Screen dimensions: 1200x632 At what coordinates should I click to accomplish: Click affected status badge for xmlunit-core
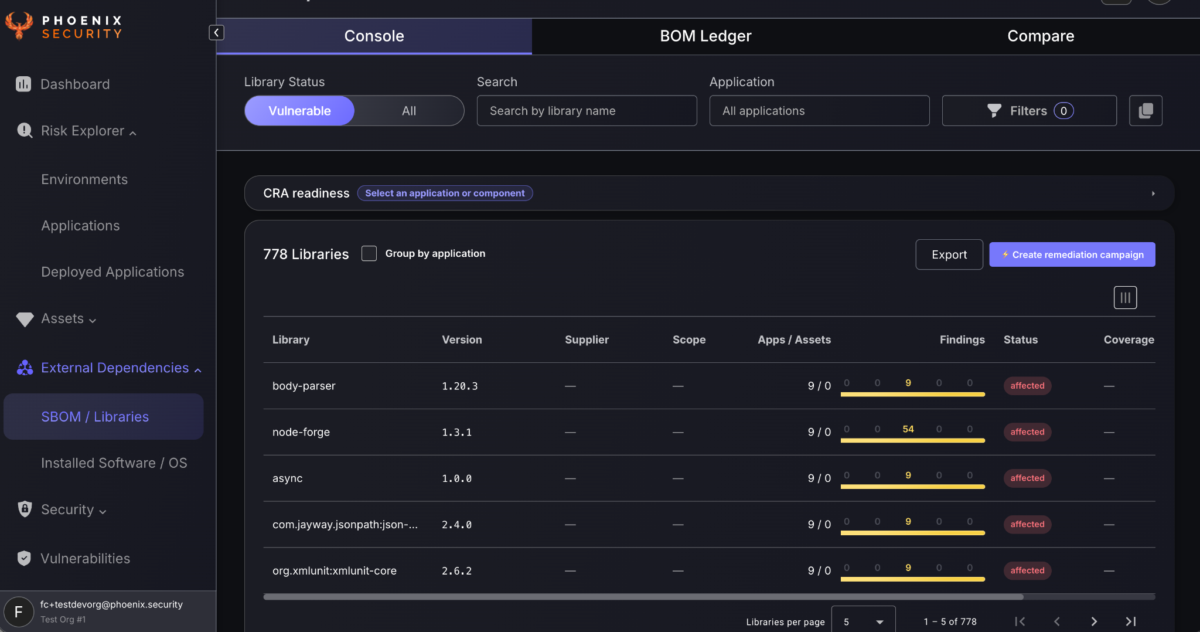click(1027, 570)
